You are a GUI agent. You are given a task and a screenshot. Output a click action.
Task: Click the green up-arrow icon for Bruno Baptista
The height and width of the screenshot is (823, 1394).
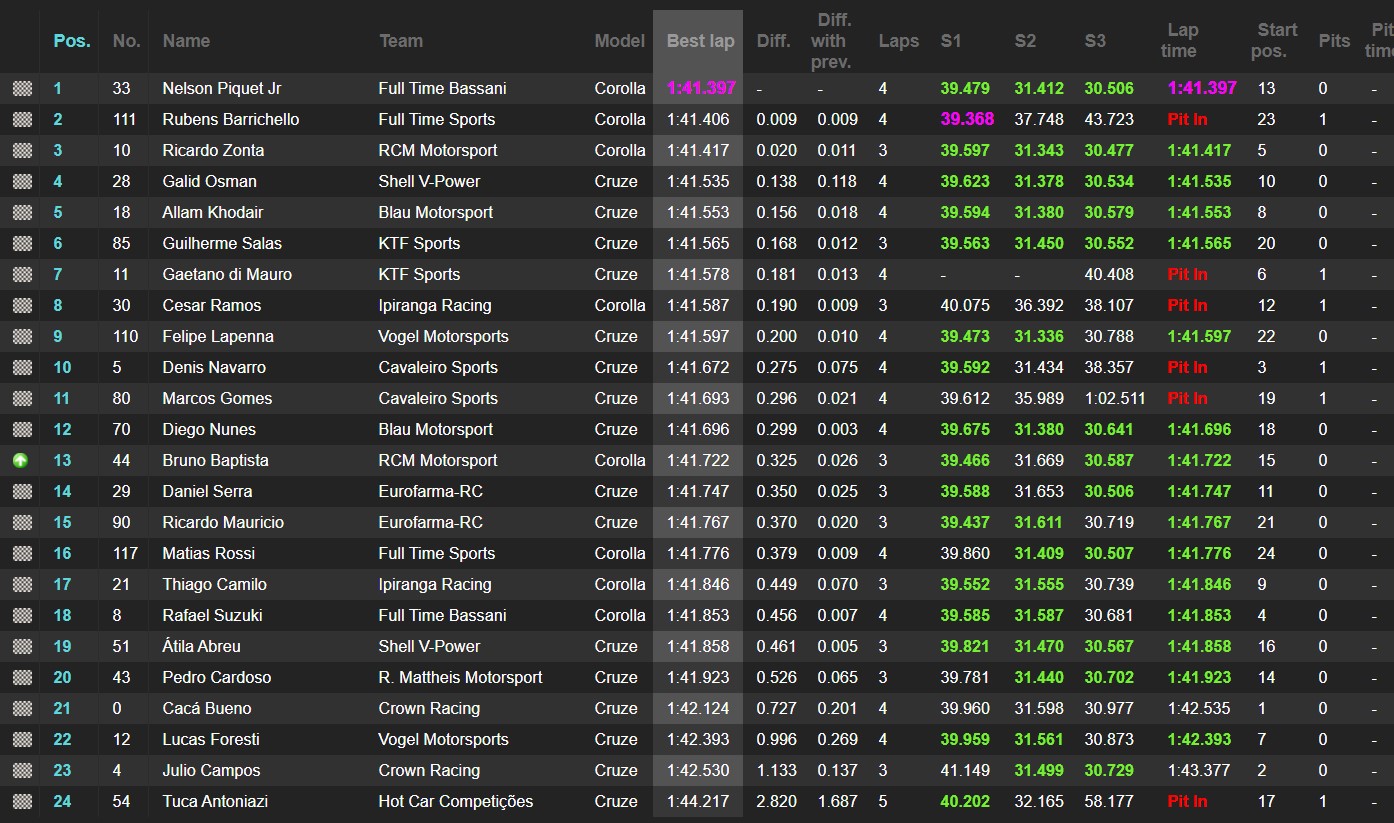21,461
